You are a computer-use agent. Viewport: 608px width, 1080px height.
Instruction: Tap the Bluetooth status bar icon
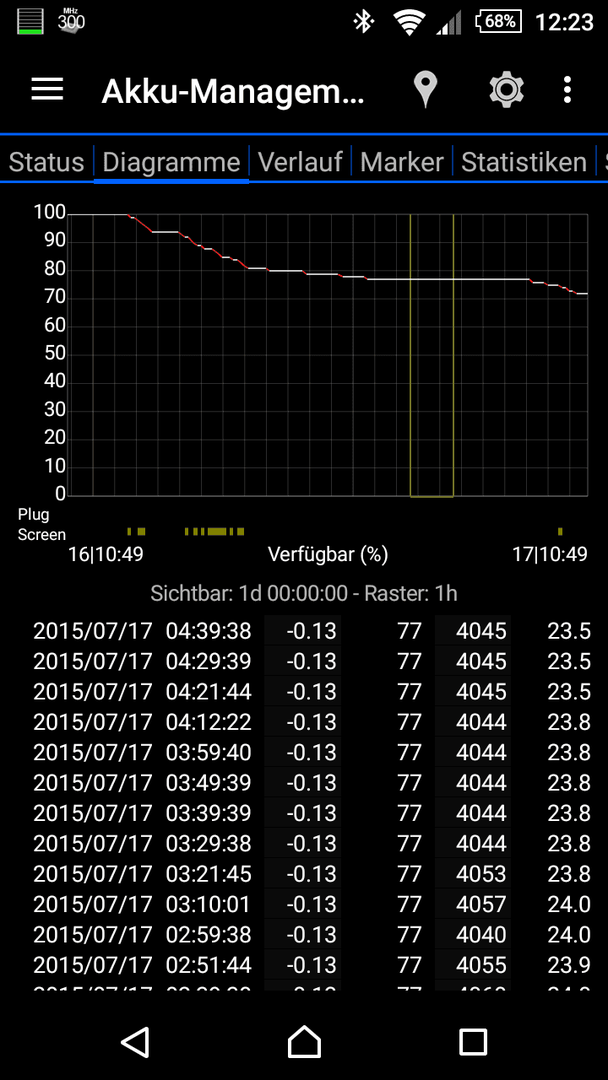pyautogui.click(x=363, y=22)
